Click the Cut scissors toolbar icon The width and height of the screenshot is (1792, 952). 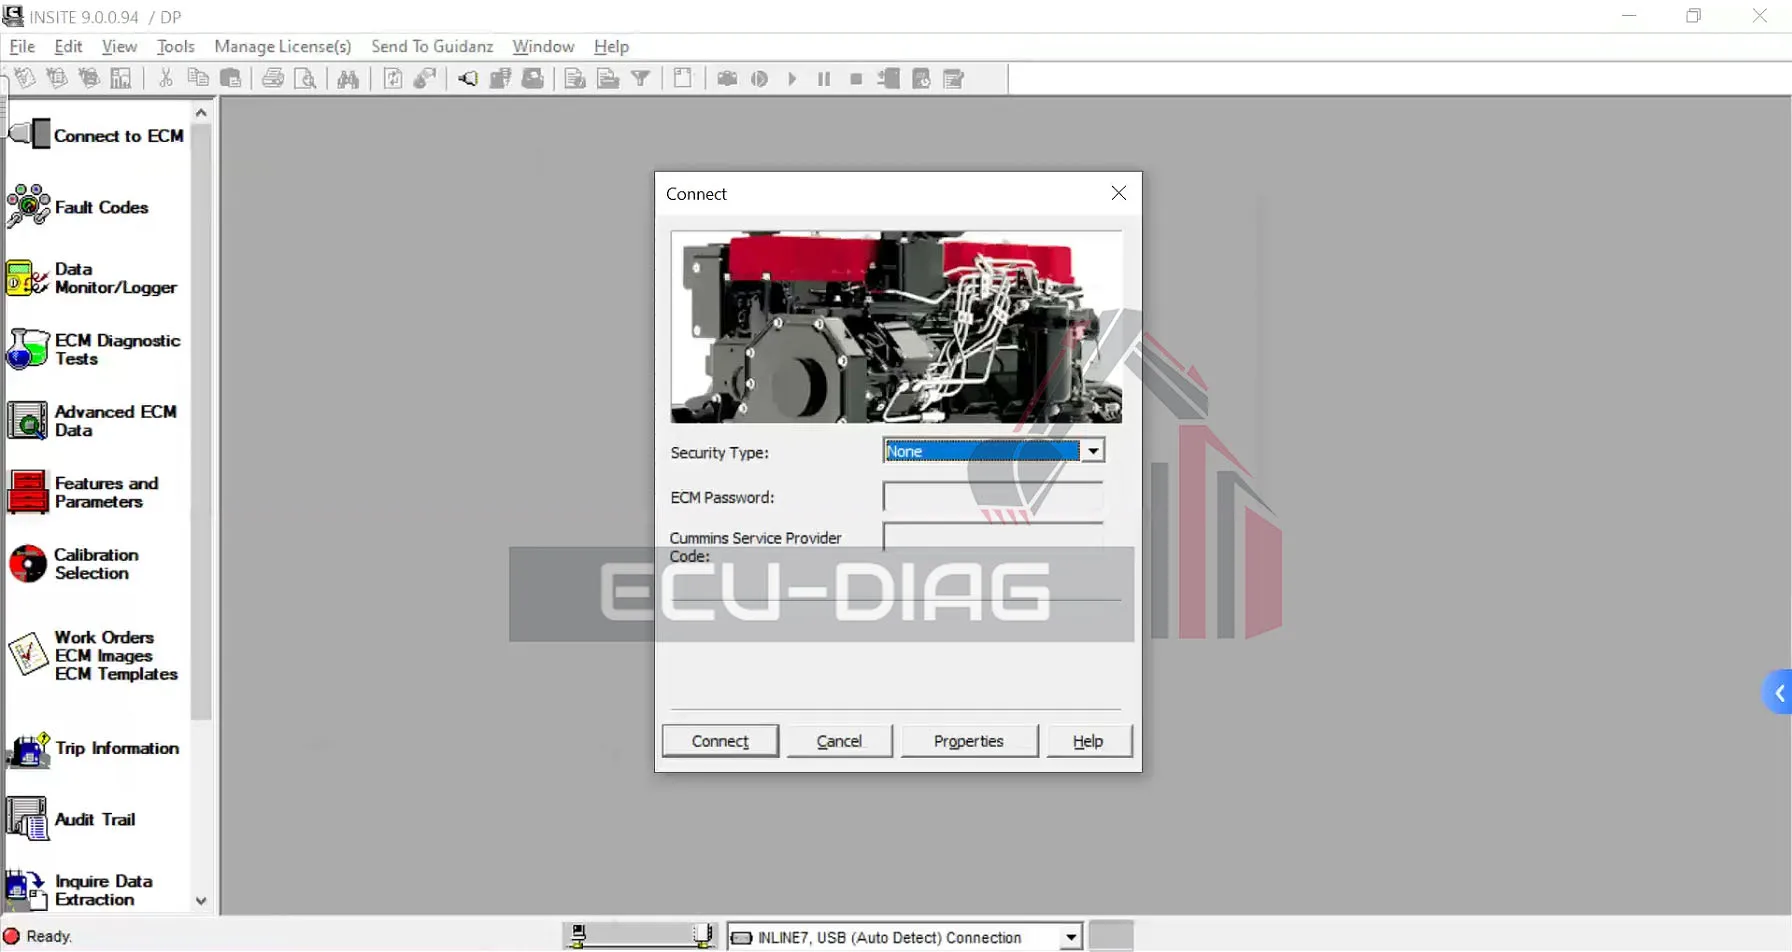pos(166,78)
